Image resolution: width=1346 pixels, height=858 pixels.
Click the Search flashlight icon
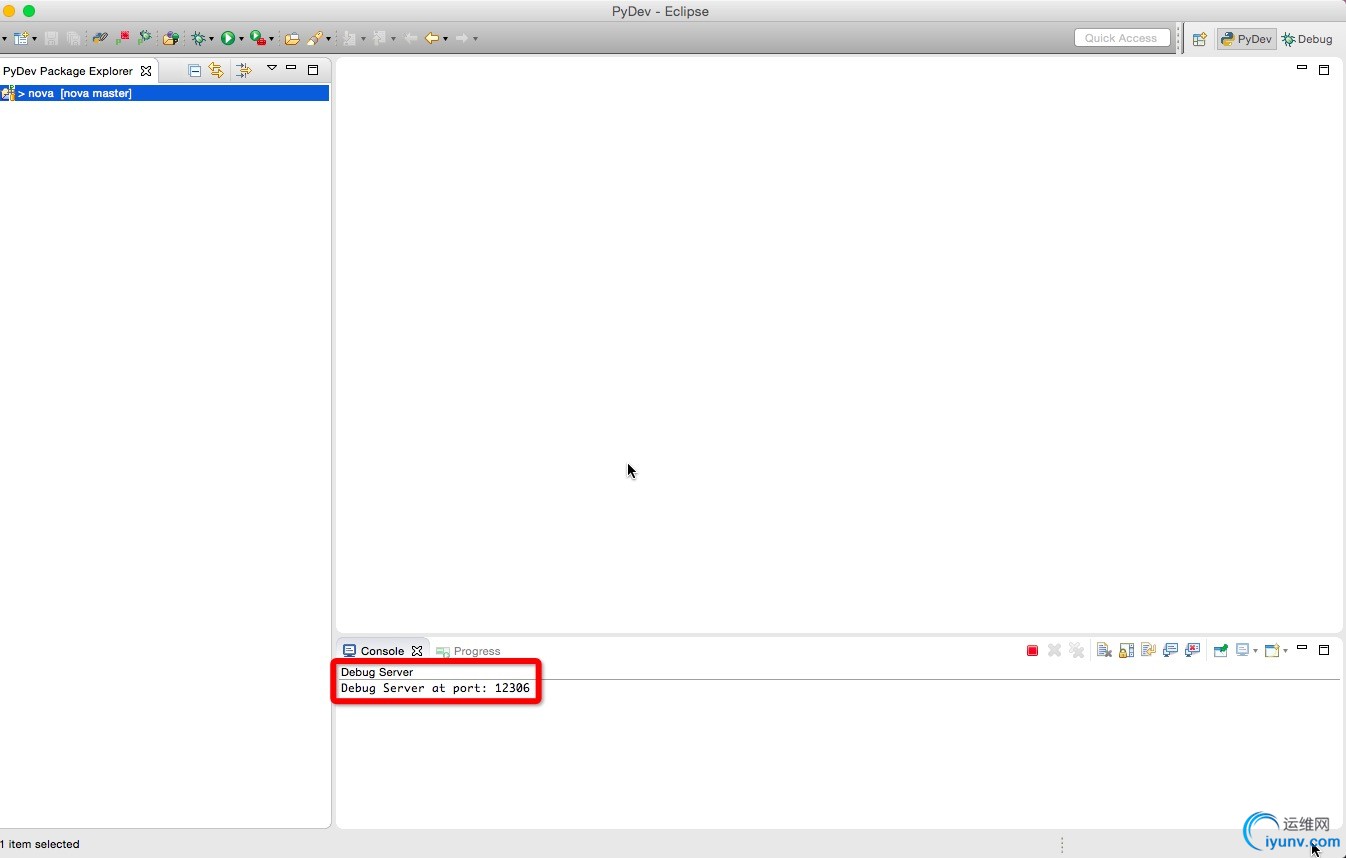[315, 38]
